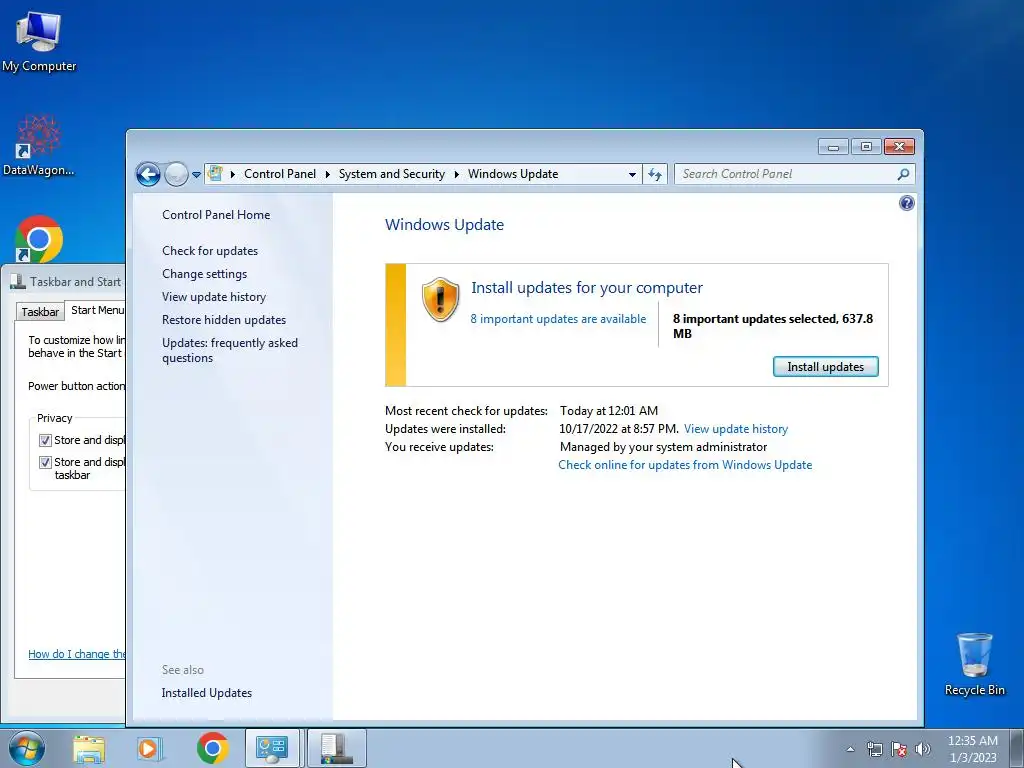
Task: Maximize the Windows Update window
Action: pyautogui.click(x=866, y=147)
